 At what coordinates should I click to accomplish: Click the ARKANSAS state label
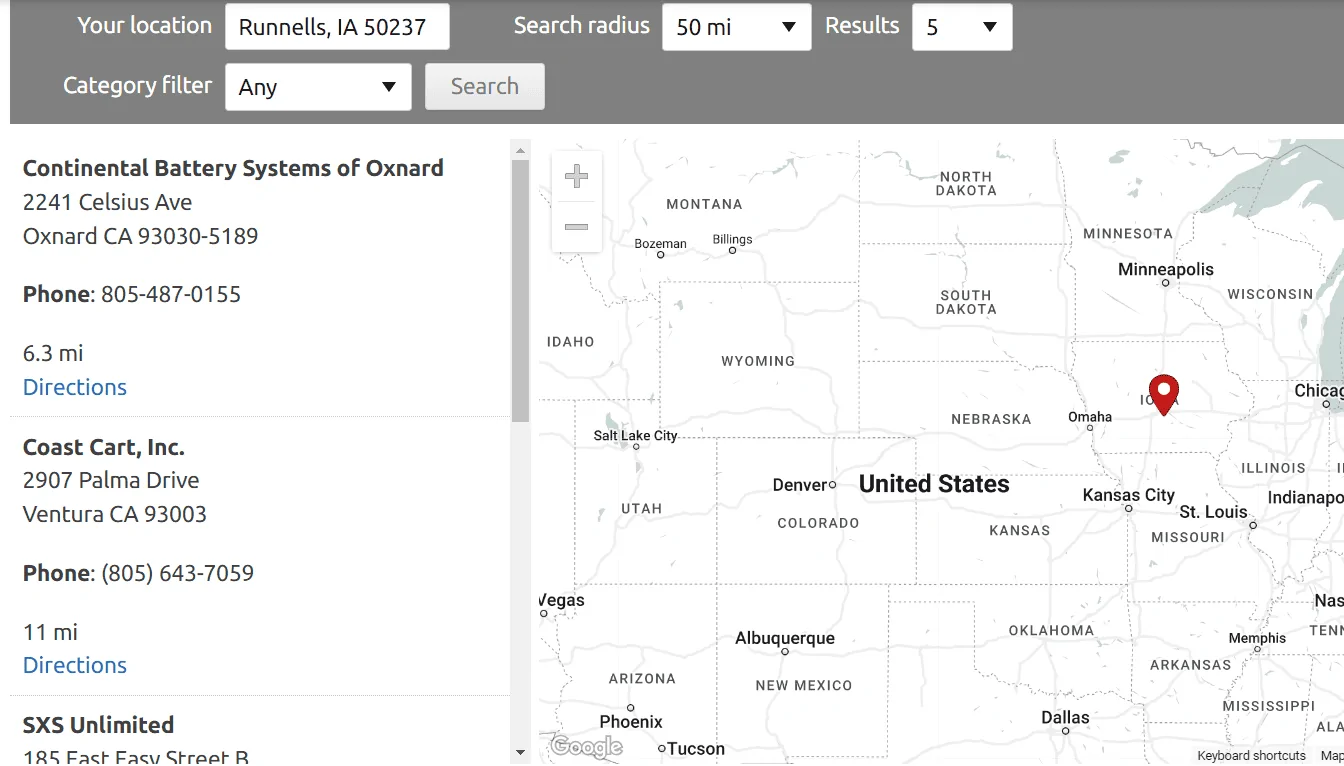click(1190, 665)
